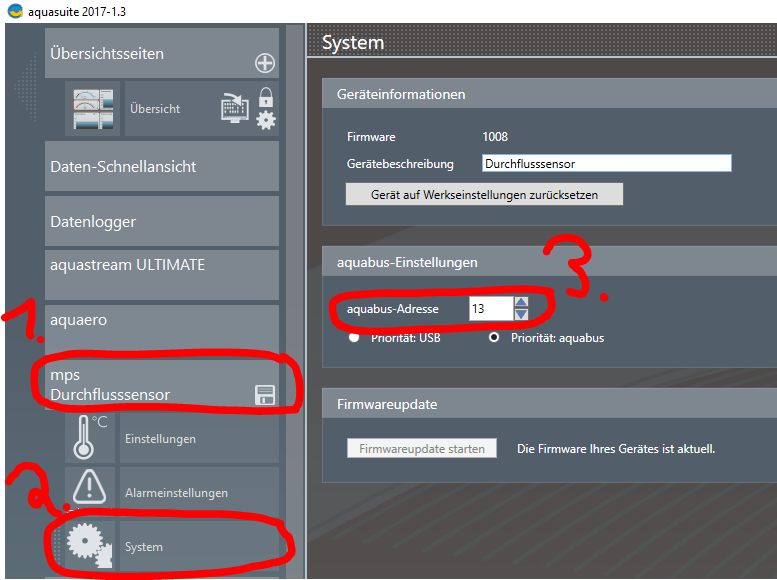
Task: Click into the Gerätebeschreibung text field
Action: (605, 163)
